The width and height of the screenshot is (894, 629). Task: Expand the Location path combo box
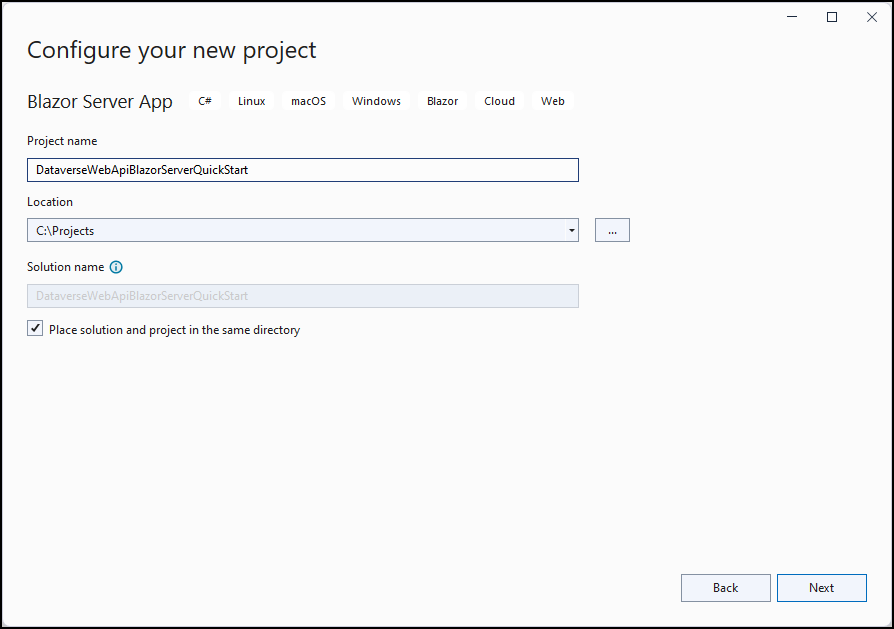pyautogui.click(x=571, y=229)
